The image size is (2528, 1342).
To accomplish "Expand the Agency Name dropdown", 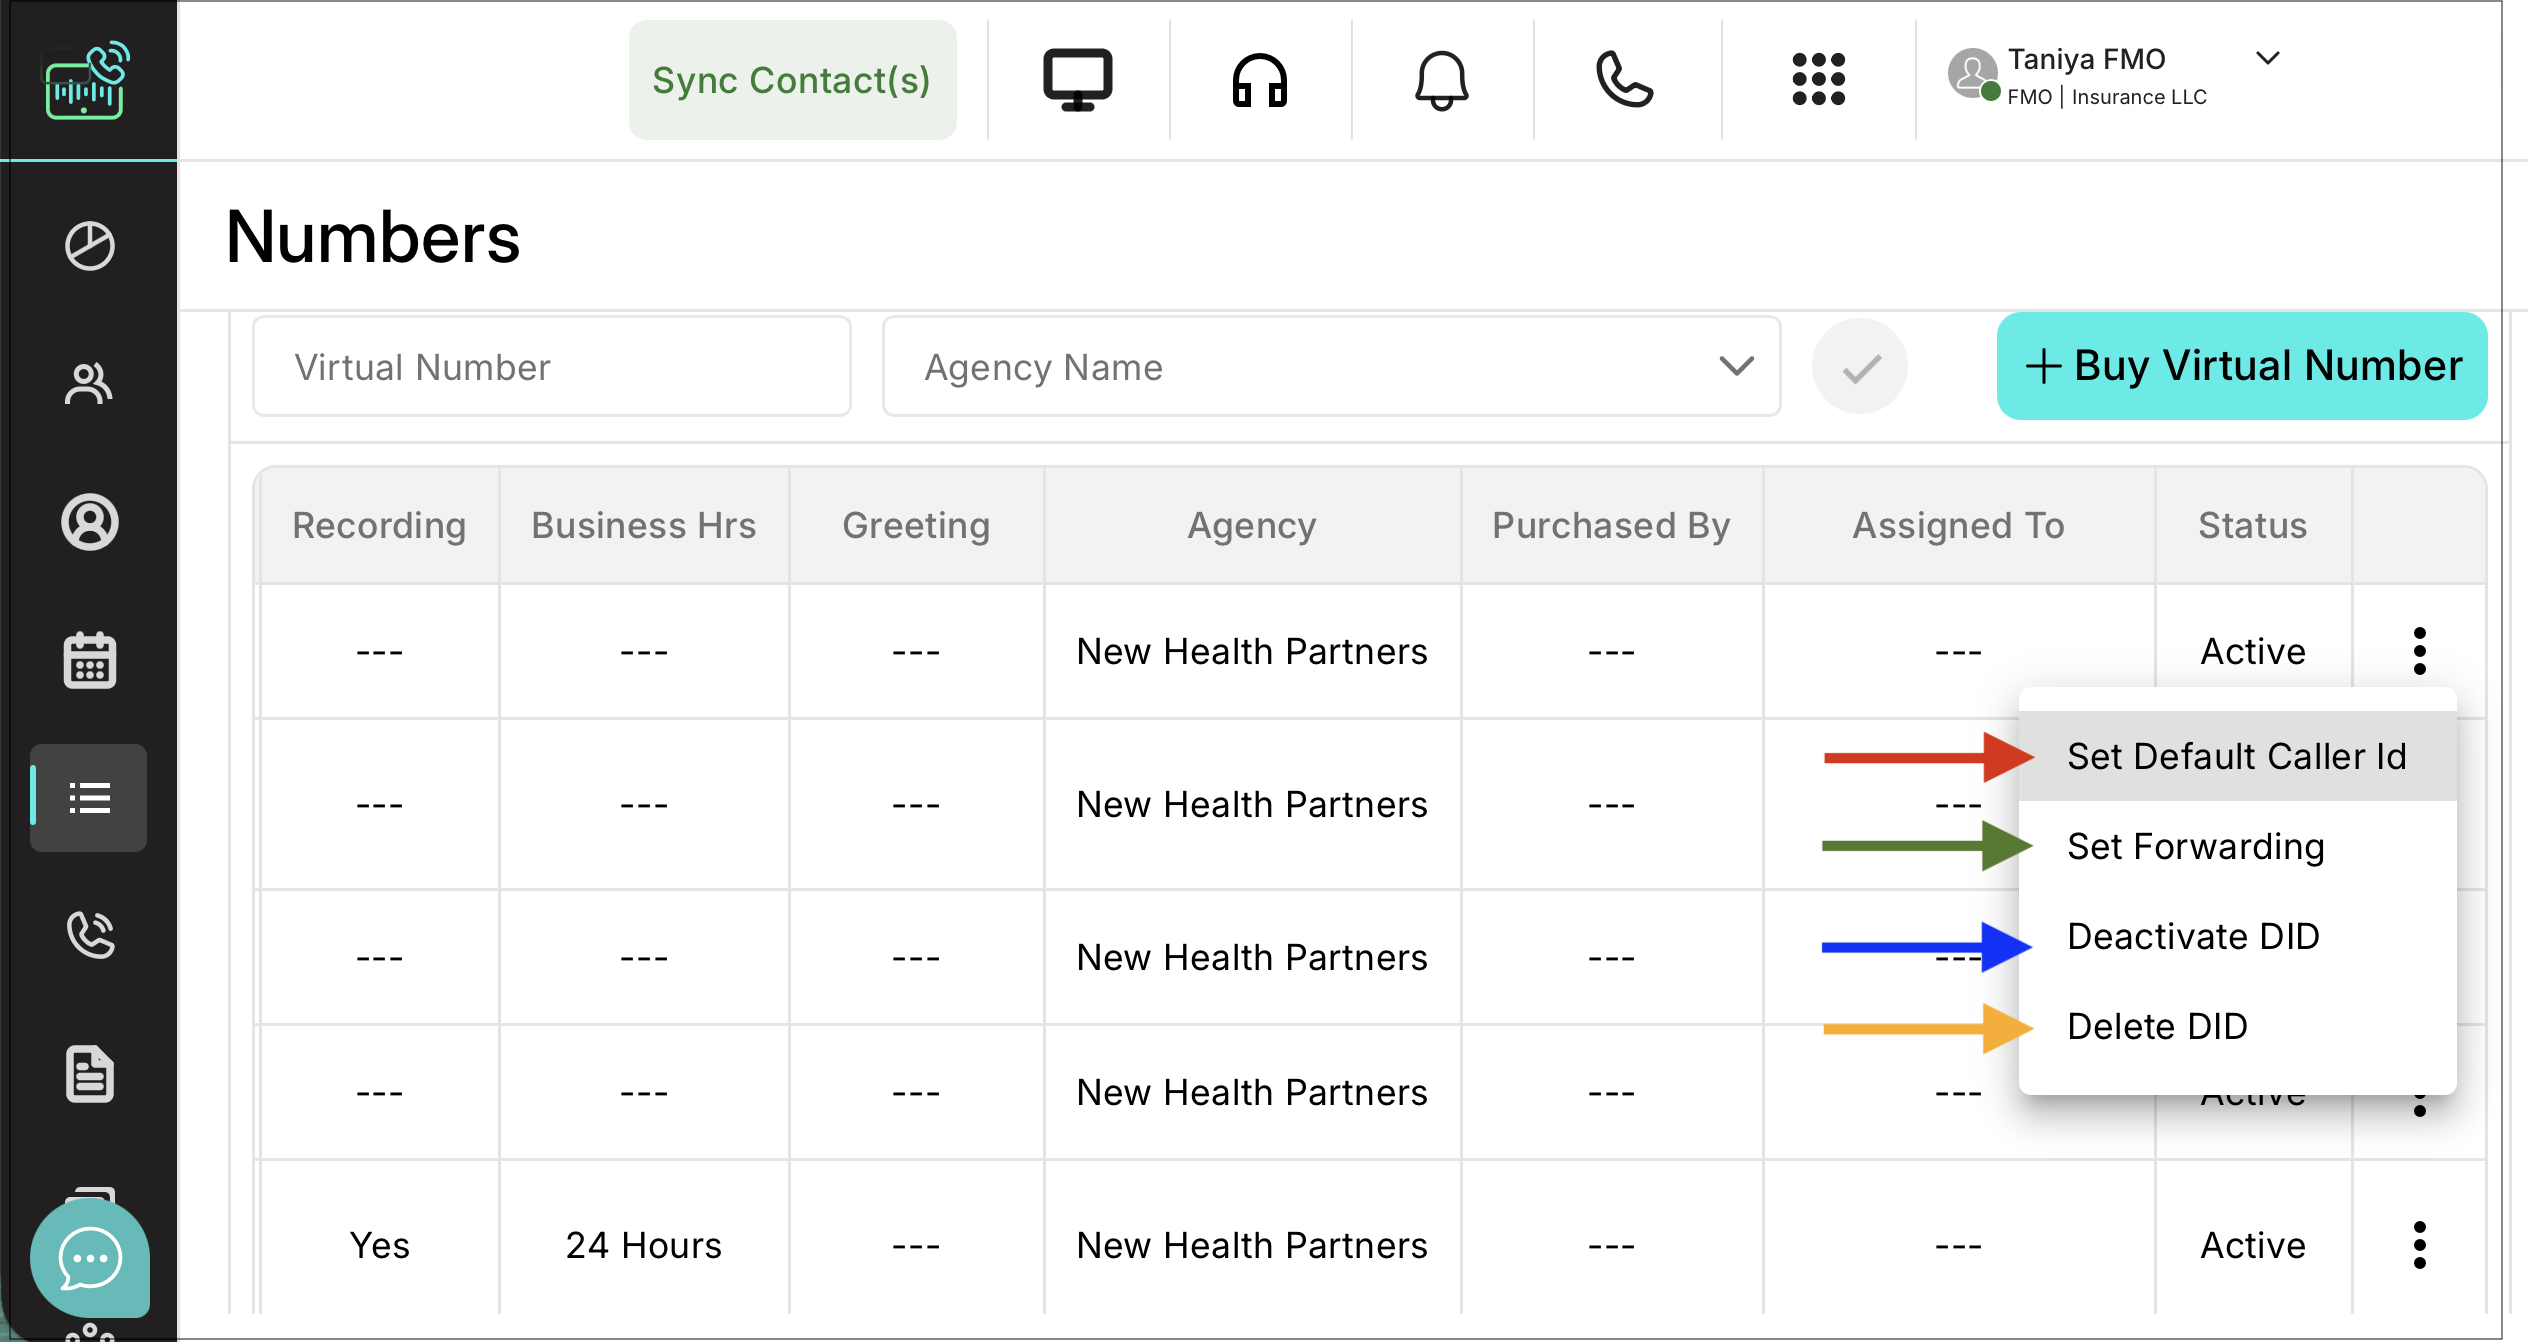I will tap(1736, 367).
